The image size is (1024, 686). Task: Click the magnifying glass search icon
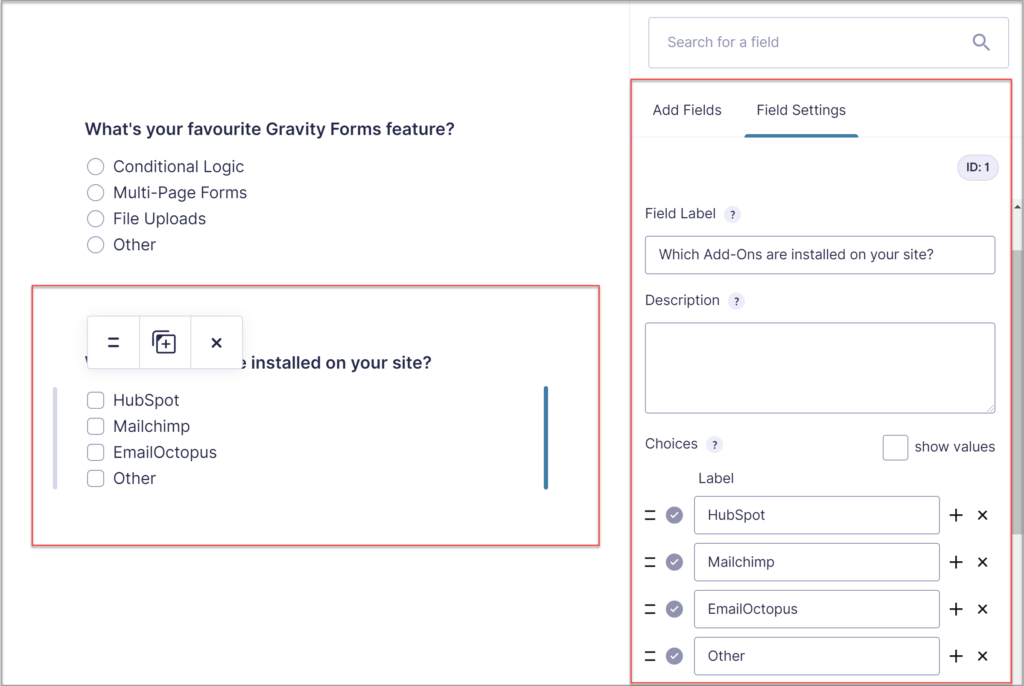[x=980, y=42]
